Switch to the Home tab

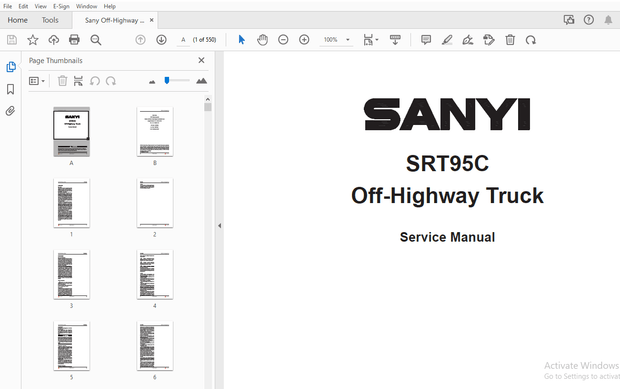point(17,20)
